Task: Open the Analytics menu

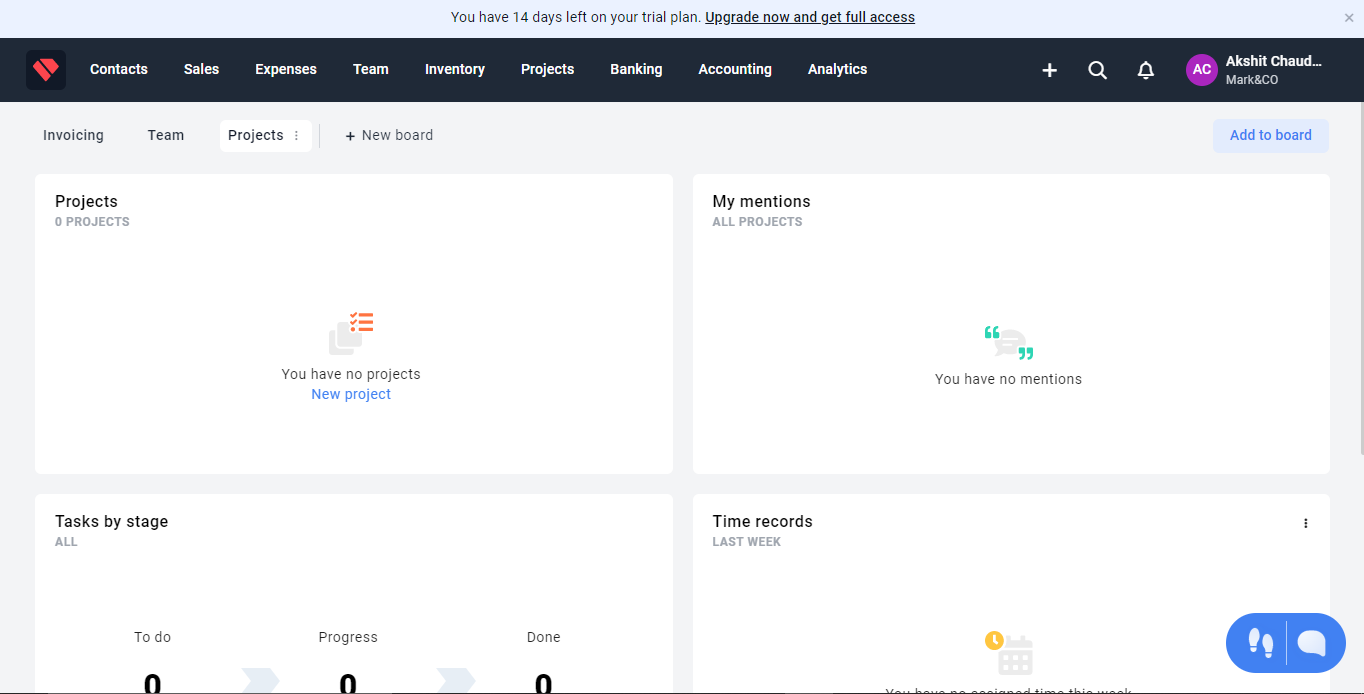Action: pyautogui.click(x=837, y=70)
